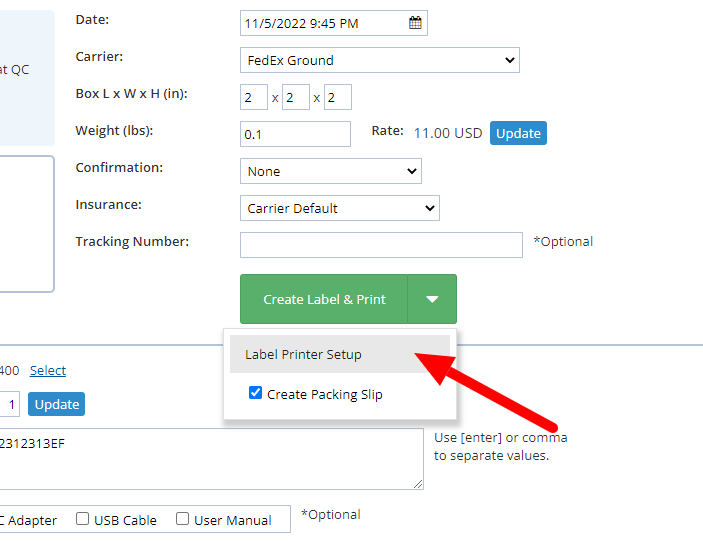Open the calendar picker in Date field
This screenshot has height=541, width=703.
point(415,23)
